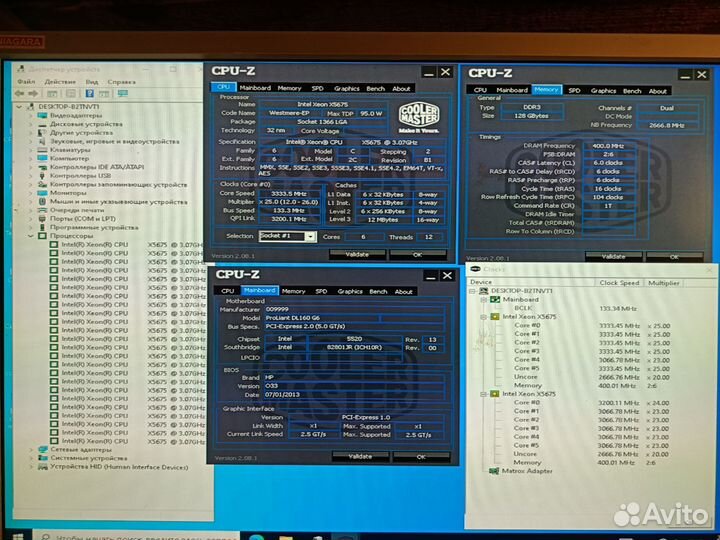
Task: Click Validate in the Mainboard CPU-Z window
Action: [x=360, y=457]
